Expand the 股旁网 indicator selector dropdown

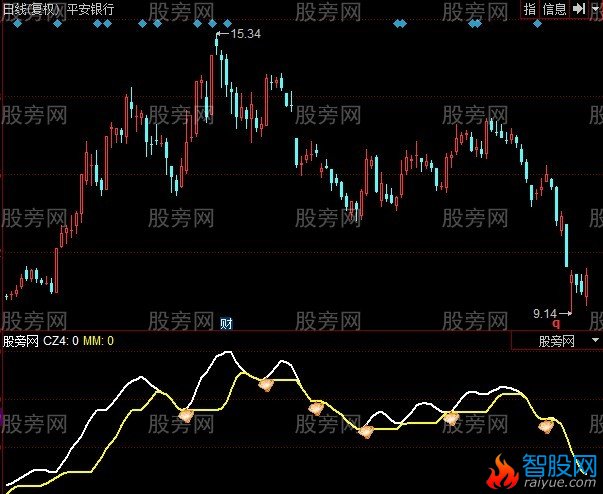pos(595,340)
